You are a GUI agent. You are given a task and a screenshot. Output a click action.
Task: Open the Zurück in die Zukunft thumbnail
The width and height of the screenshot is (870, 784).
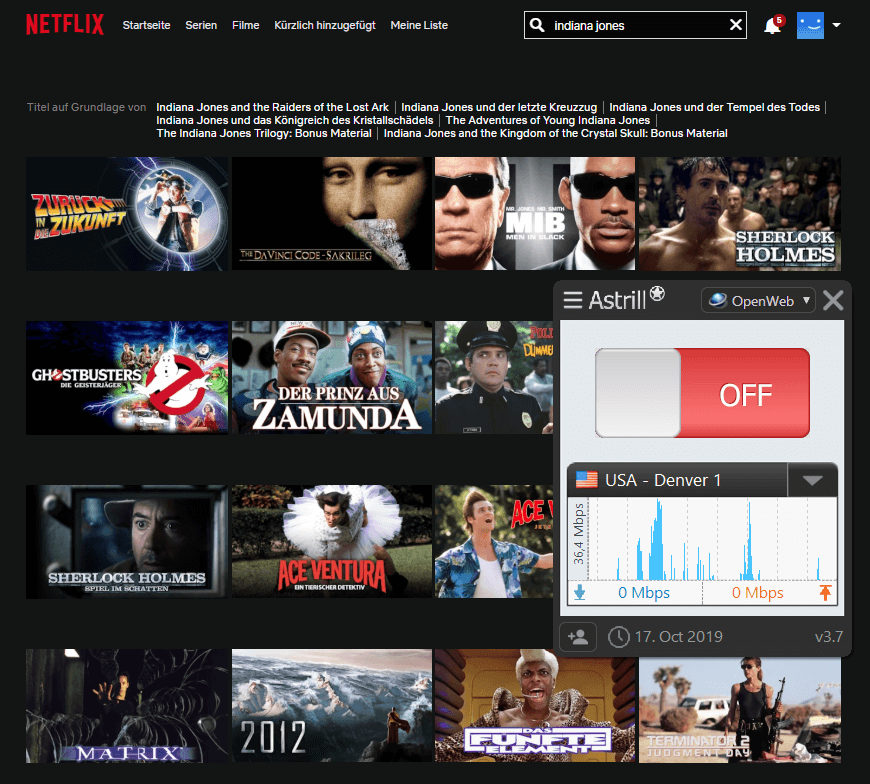coord(127,214)
